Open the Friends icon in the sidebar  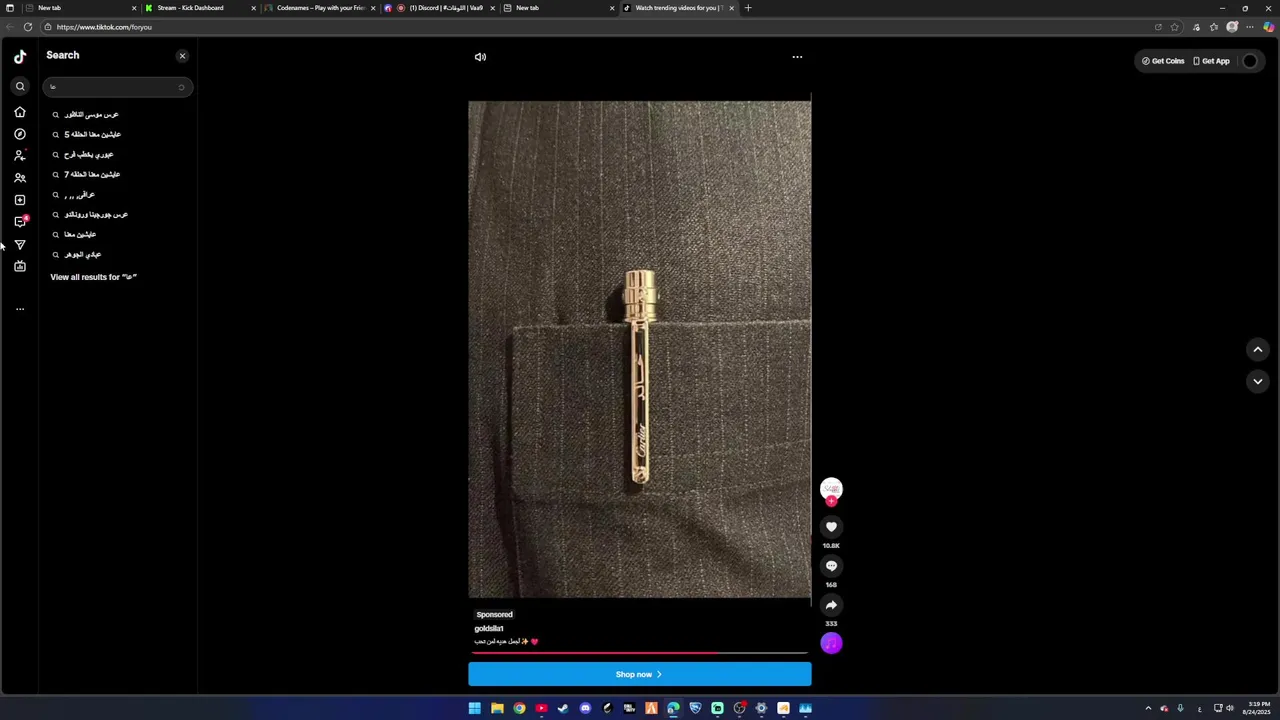[20, 178]
